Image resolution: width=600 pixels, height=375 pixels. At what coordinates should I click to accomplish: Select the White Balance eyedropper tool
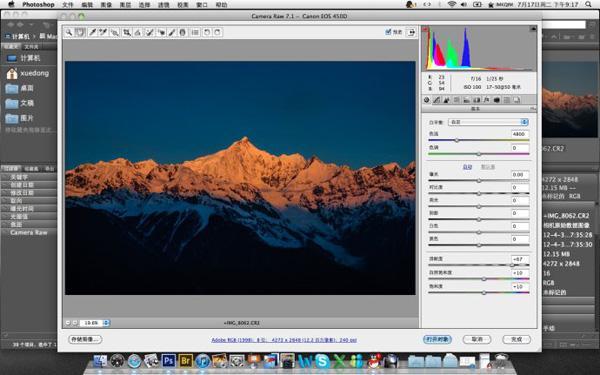(92, 33)
